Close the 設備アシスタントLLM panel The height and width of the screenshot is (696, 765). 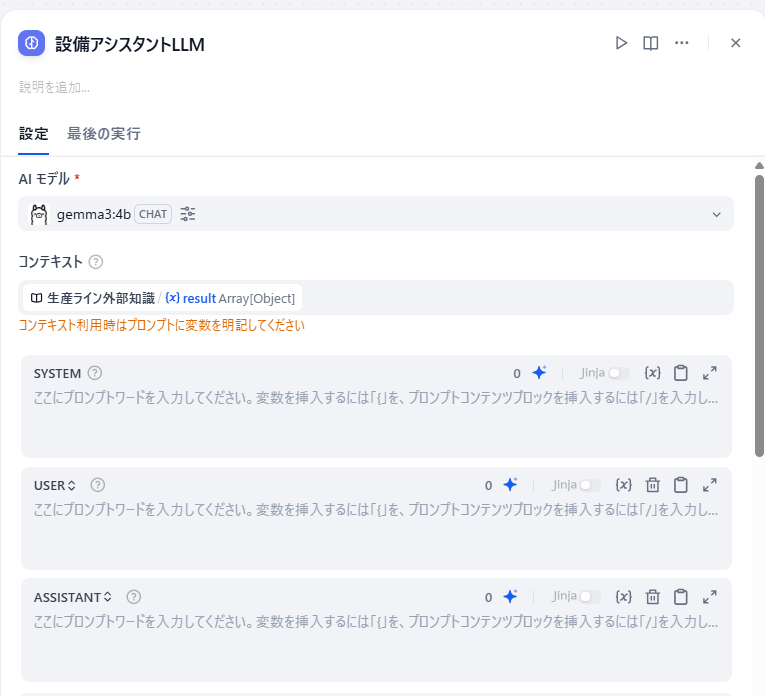point(736,43)
